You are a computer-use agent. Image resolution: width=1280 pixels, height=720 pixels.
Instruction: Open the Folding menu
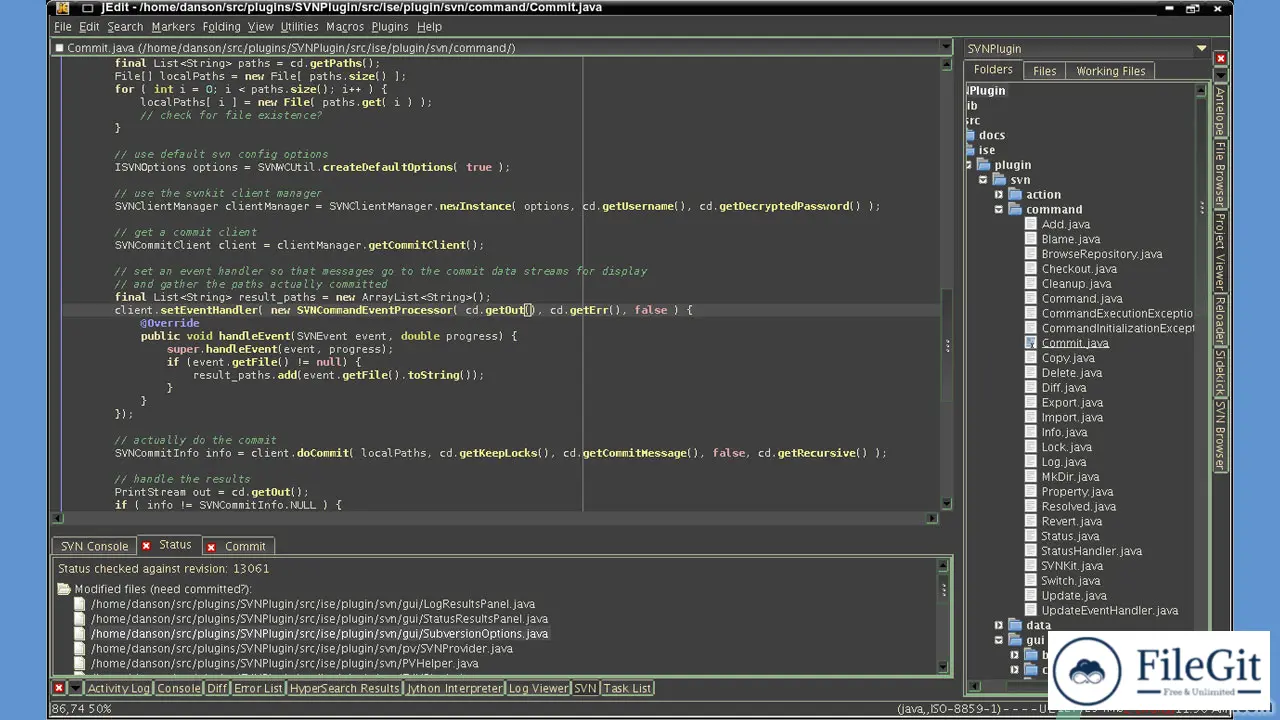coord(221,27)
